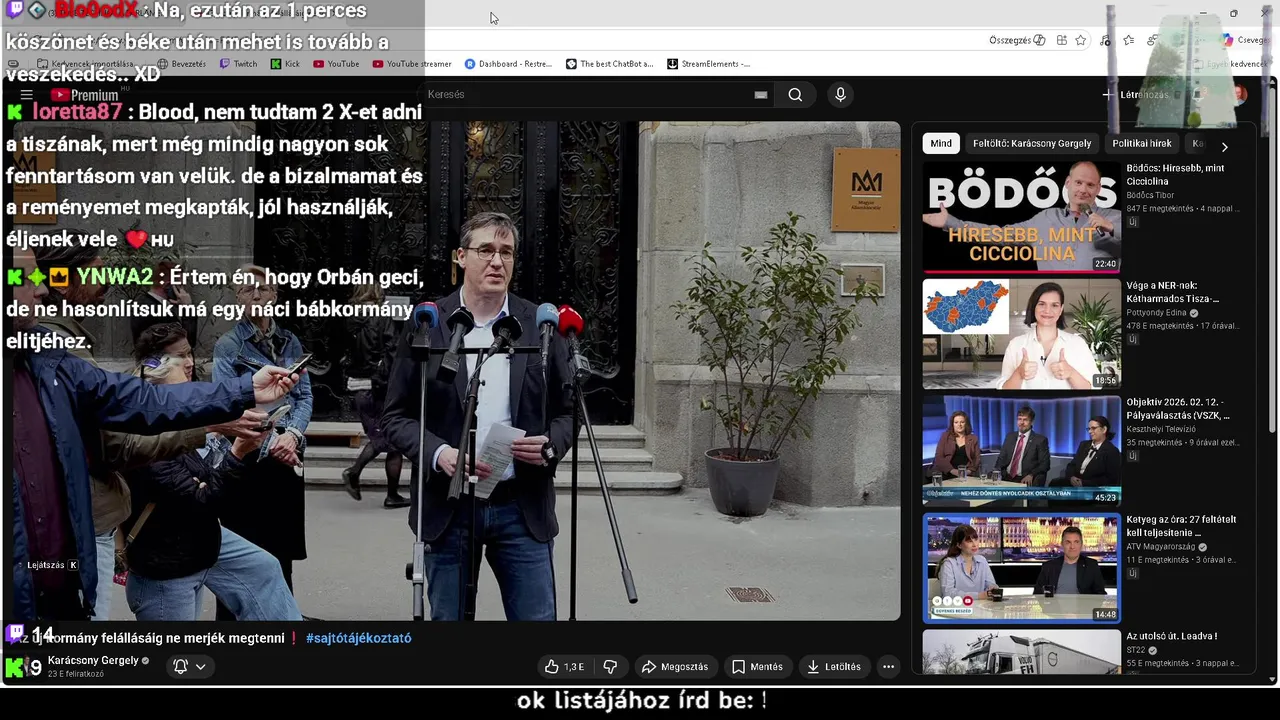Click the Megosztás share button

pos(675,667)
